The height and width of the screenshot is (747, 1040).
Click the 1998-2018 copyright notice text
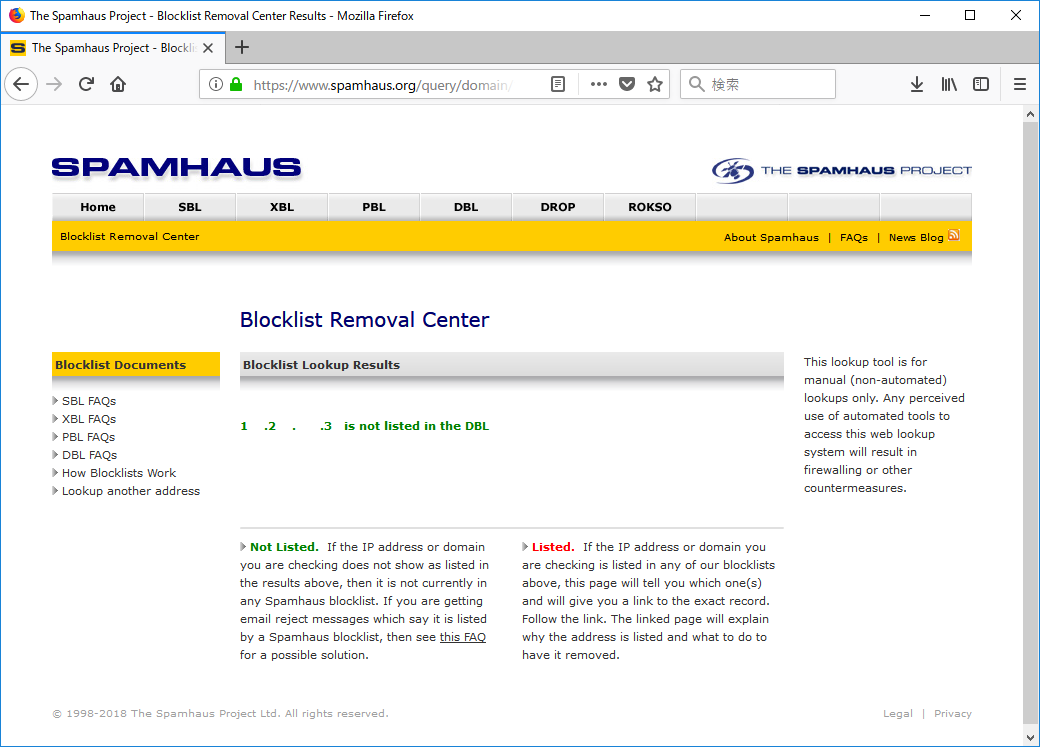click(x=220, y=713)
